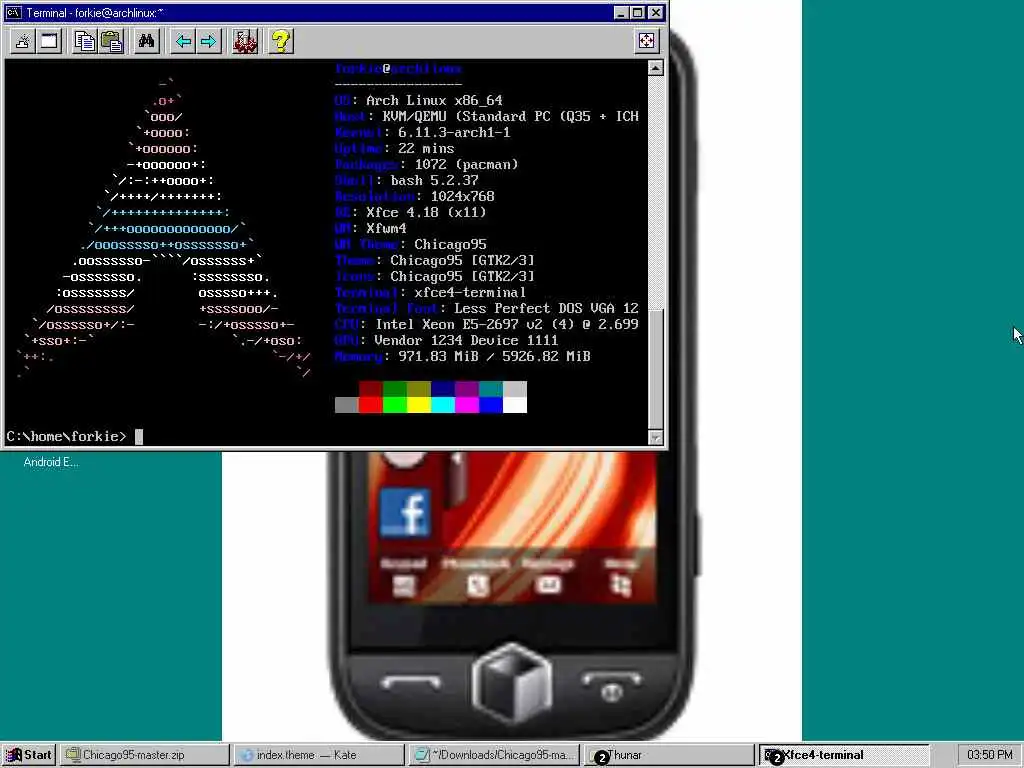Click the 'xfce4-terminal' text
Screen dimensions: 1024x768
click(470, 293)
